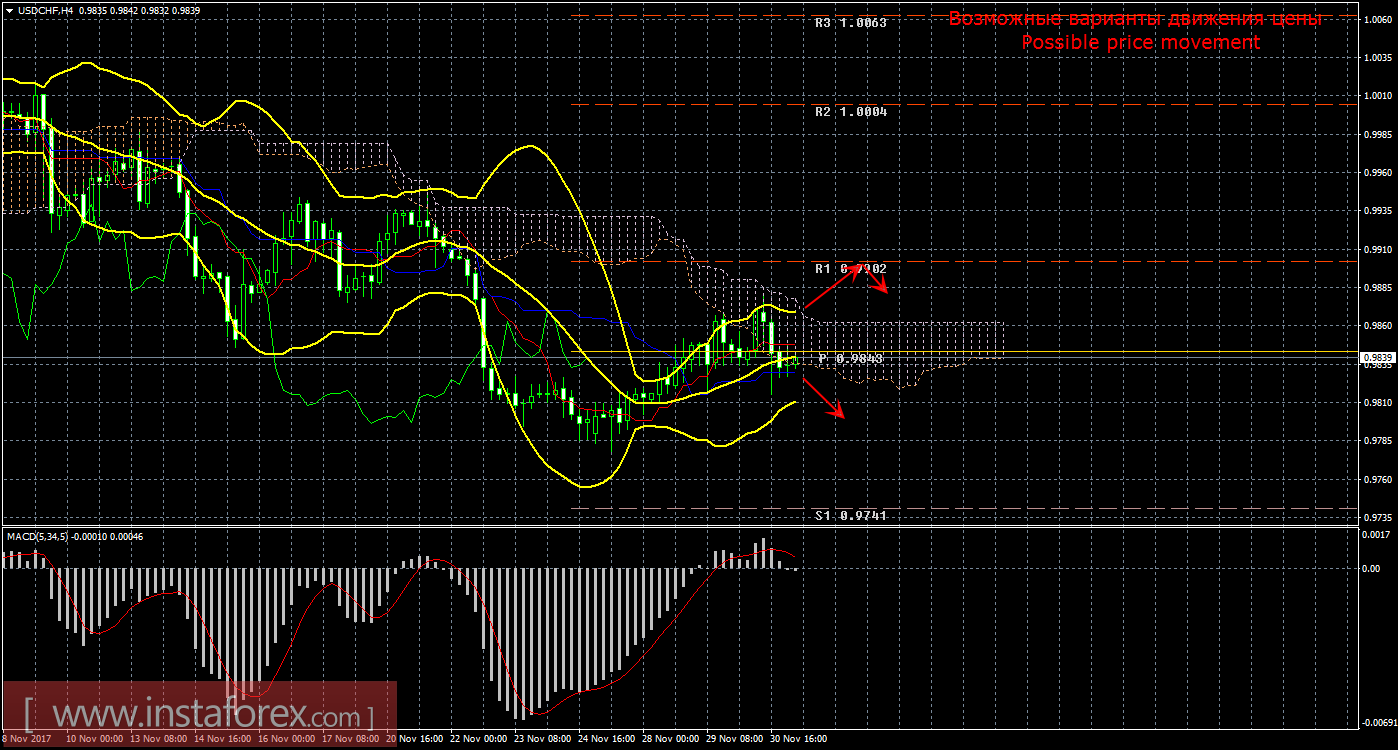Click the 'Possible price movement' title text
The image size is (1398, 750).
coord(1140,42)
